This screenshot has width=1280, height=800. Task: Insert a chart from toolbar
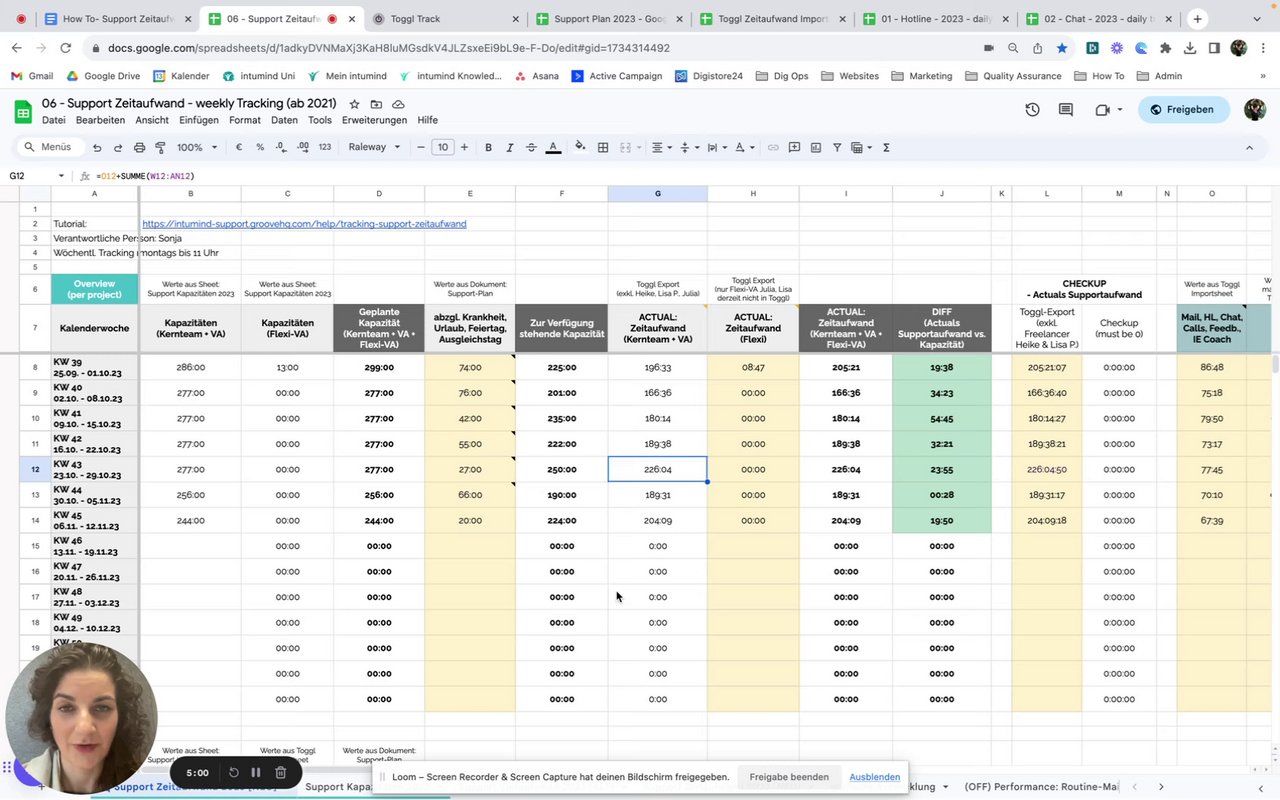point(816,147)
